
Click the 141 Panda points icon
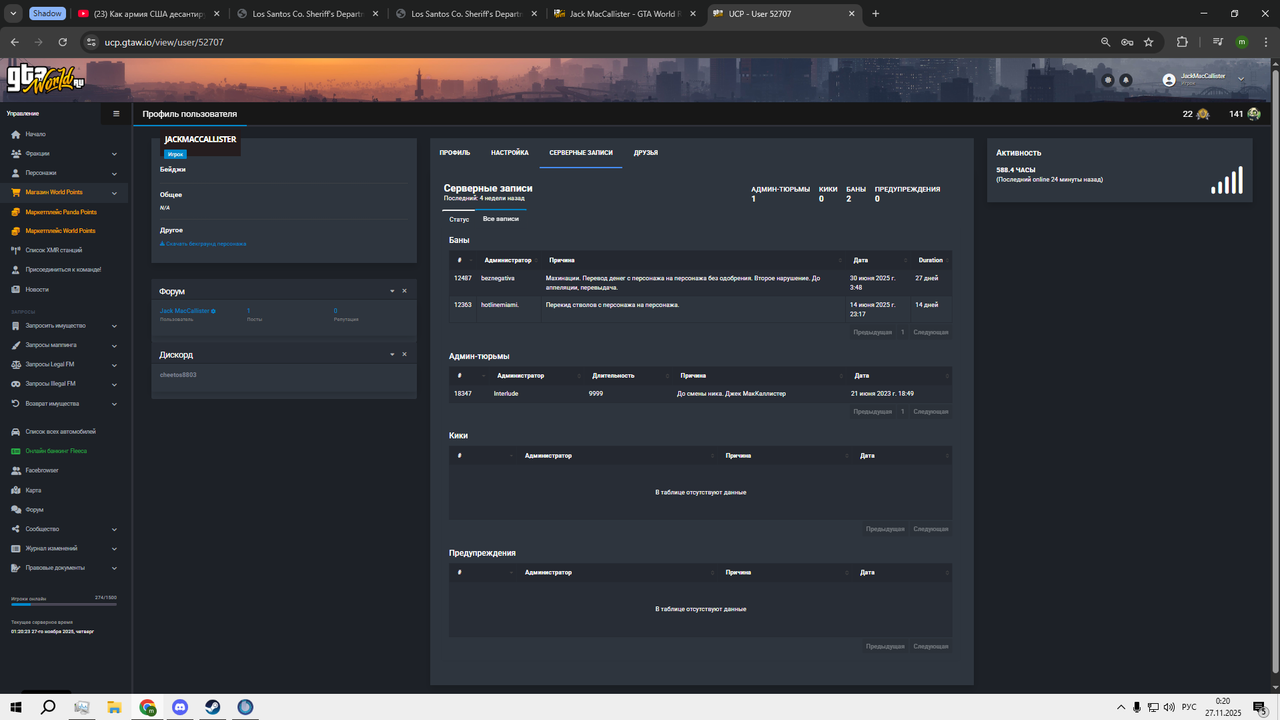click(x=1254, y=114)
